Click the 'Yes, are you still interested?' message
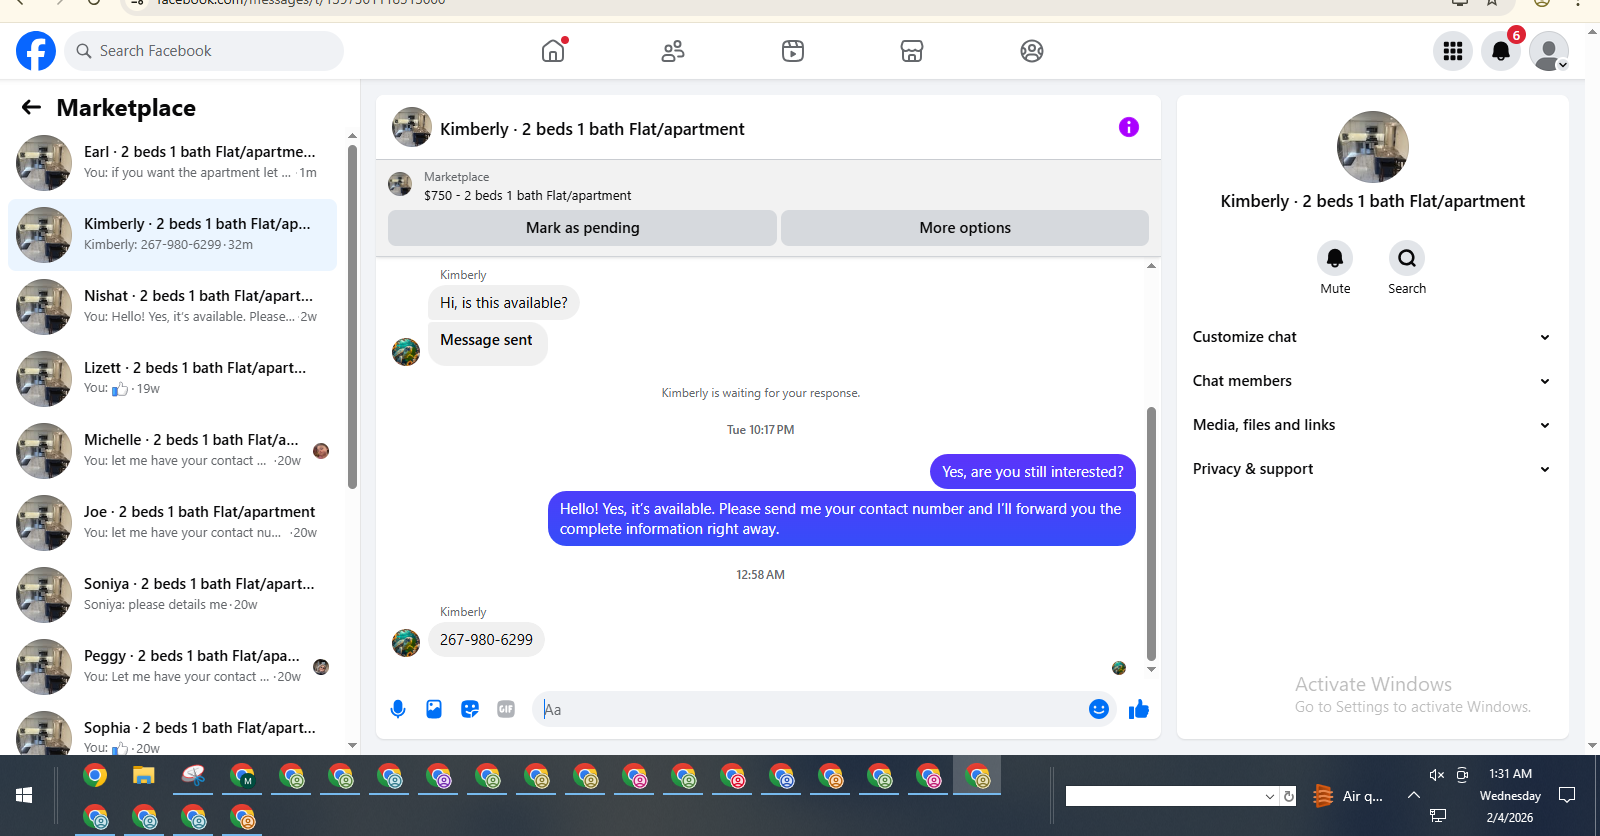The height and width of the screenshot is (836, 1600). (x=1033, y=472)
